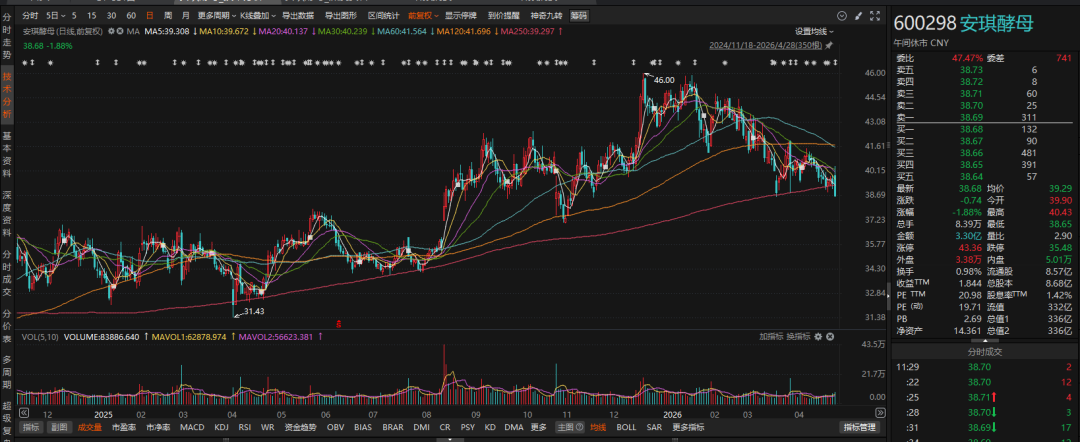Screen dimensions: 1080x442
Task: Click the circled down-arrow icon above chart
Action: (x=841, y=17)
